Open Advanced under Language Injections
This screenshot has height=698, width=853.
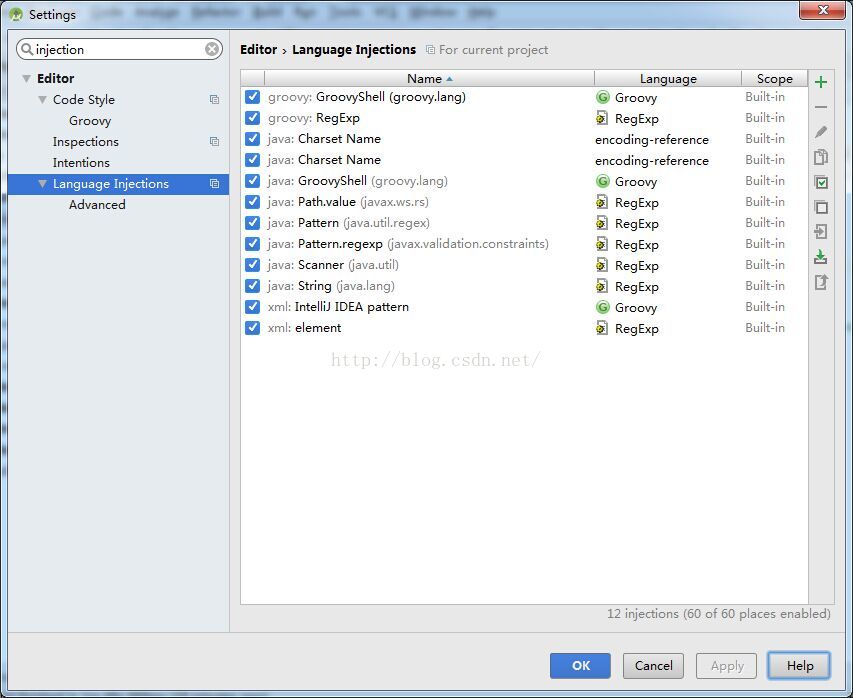click(x=97, y=205)
